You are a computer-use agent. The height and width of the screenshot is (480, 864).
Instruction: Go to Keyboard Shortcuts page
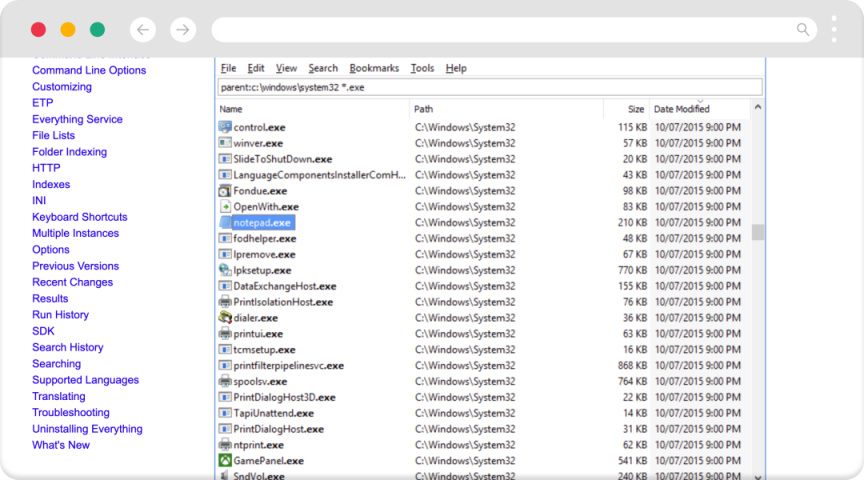(x=79, y=217)
